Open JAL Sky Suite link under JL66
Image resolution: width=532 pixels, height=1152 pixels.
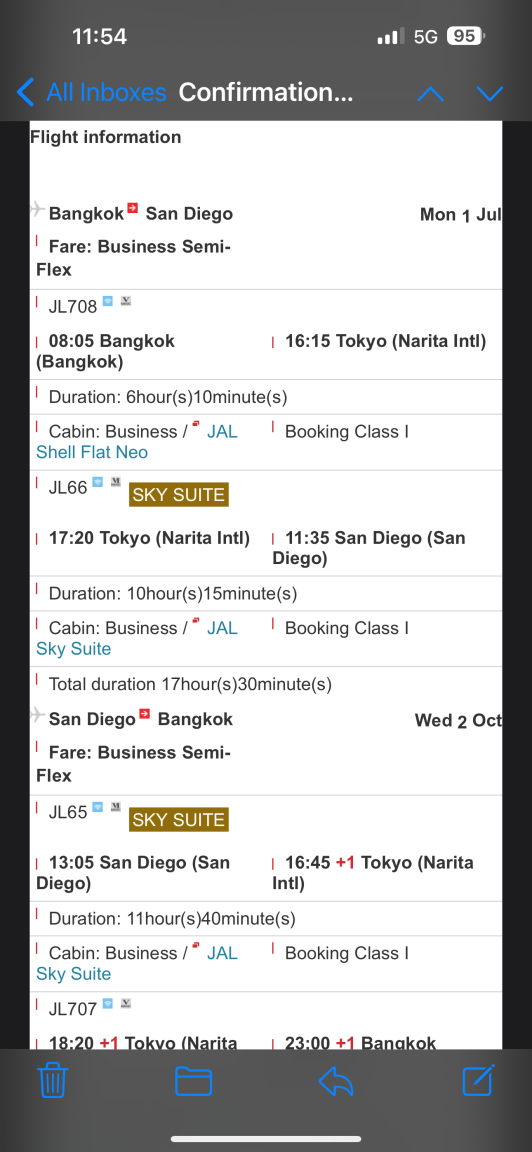137,638
